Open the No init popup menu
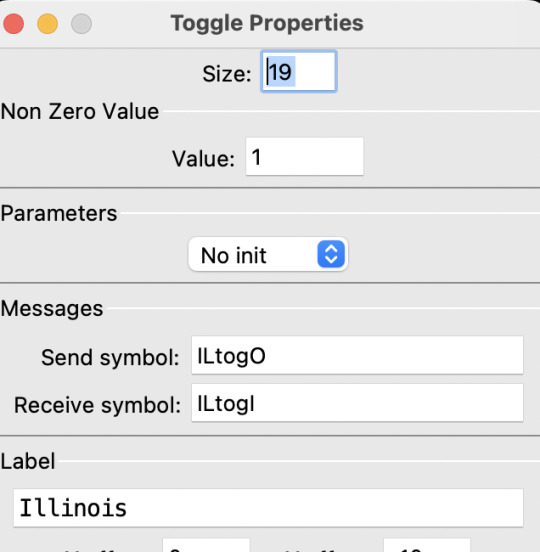Screen dimensions: 540x552 (268, 254)
